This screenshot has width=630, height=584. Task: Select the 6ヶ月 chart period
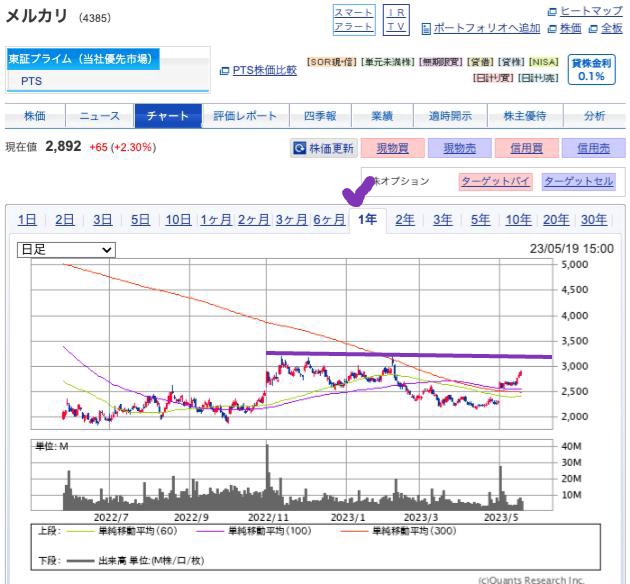(329, 220)
